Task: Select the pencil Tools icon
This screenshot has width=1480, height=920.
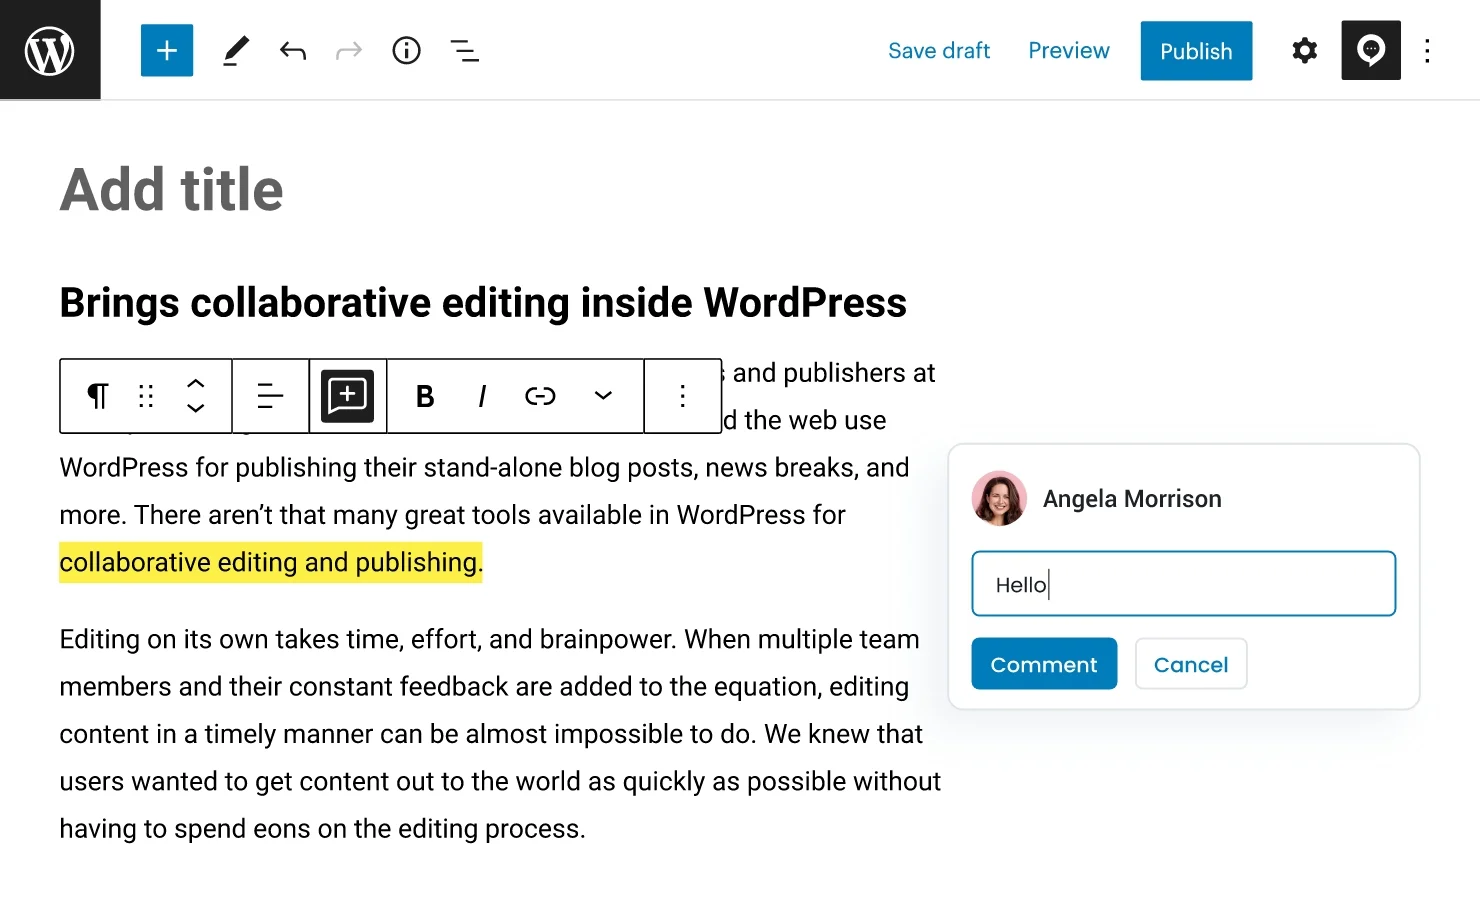Action: tap(236, 51)
